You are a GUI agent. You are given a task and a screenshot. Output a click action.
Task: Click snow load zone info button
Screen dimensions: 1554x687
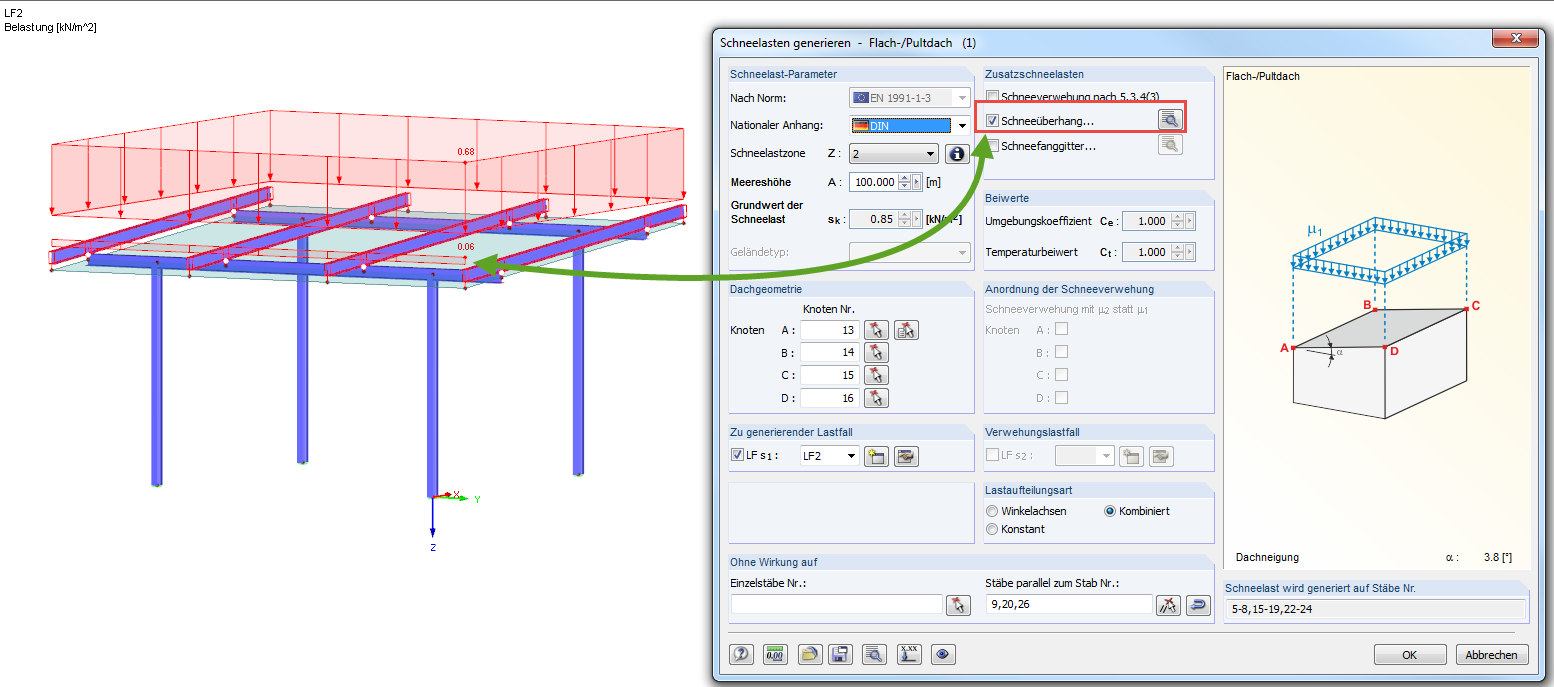coord(956,154)
